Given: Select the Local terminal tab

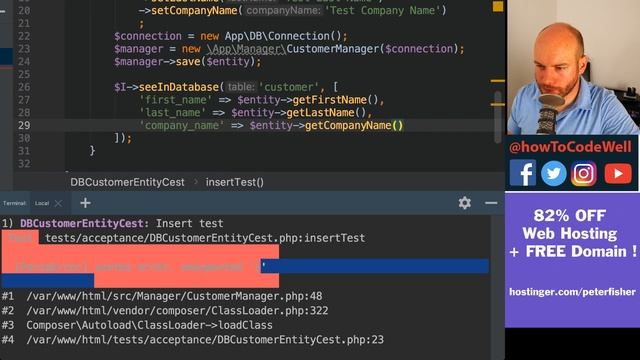Looking at the screenshot, I should click(x=42, y=203).
